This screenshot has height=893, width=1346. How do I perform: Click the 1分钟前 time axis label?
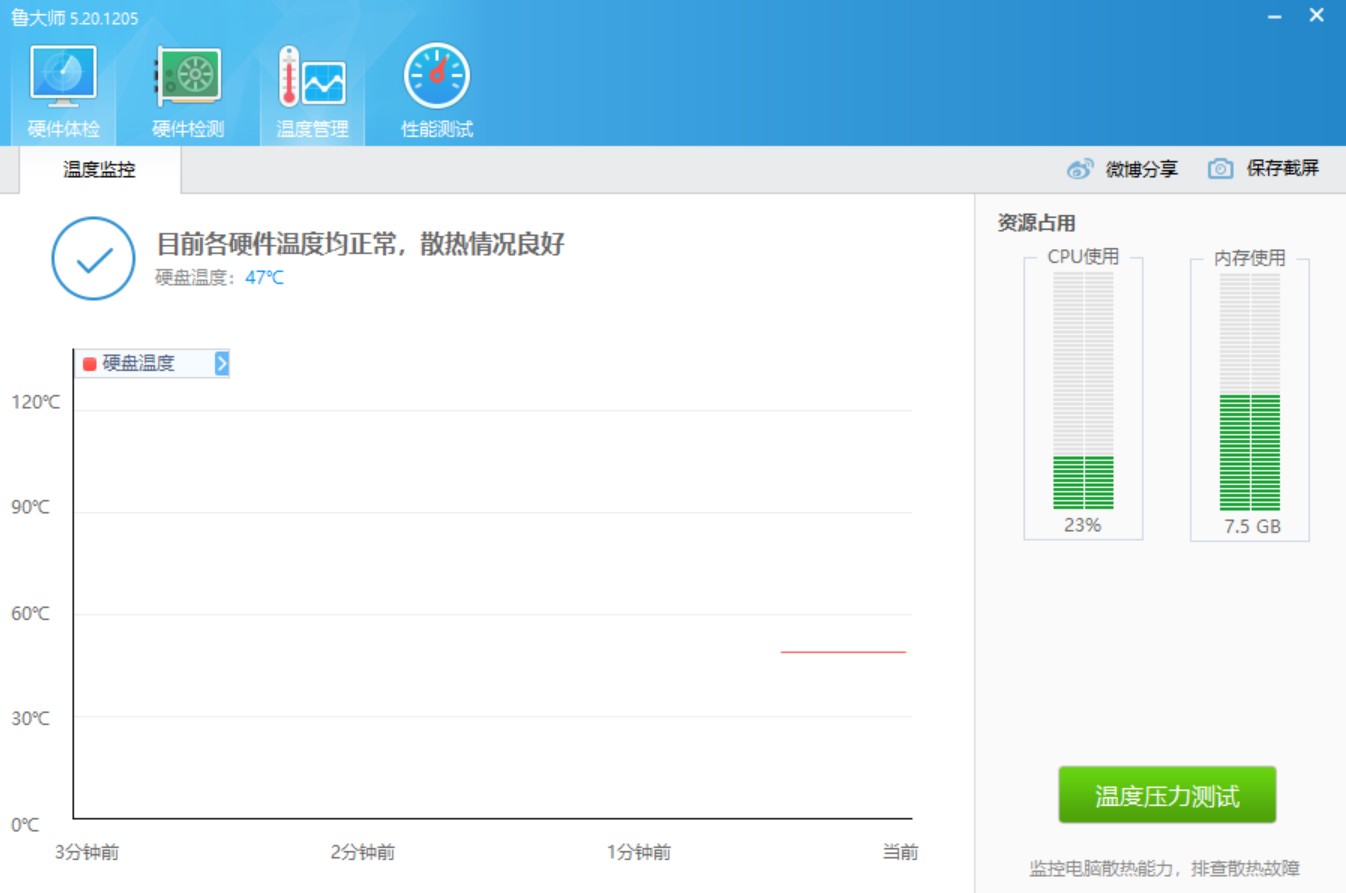pos(639,853)
